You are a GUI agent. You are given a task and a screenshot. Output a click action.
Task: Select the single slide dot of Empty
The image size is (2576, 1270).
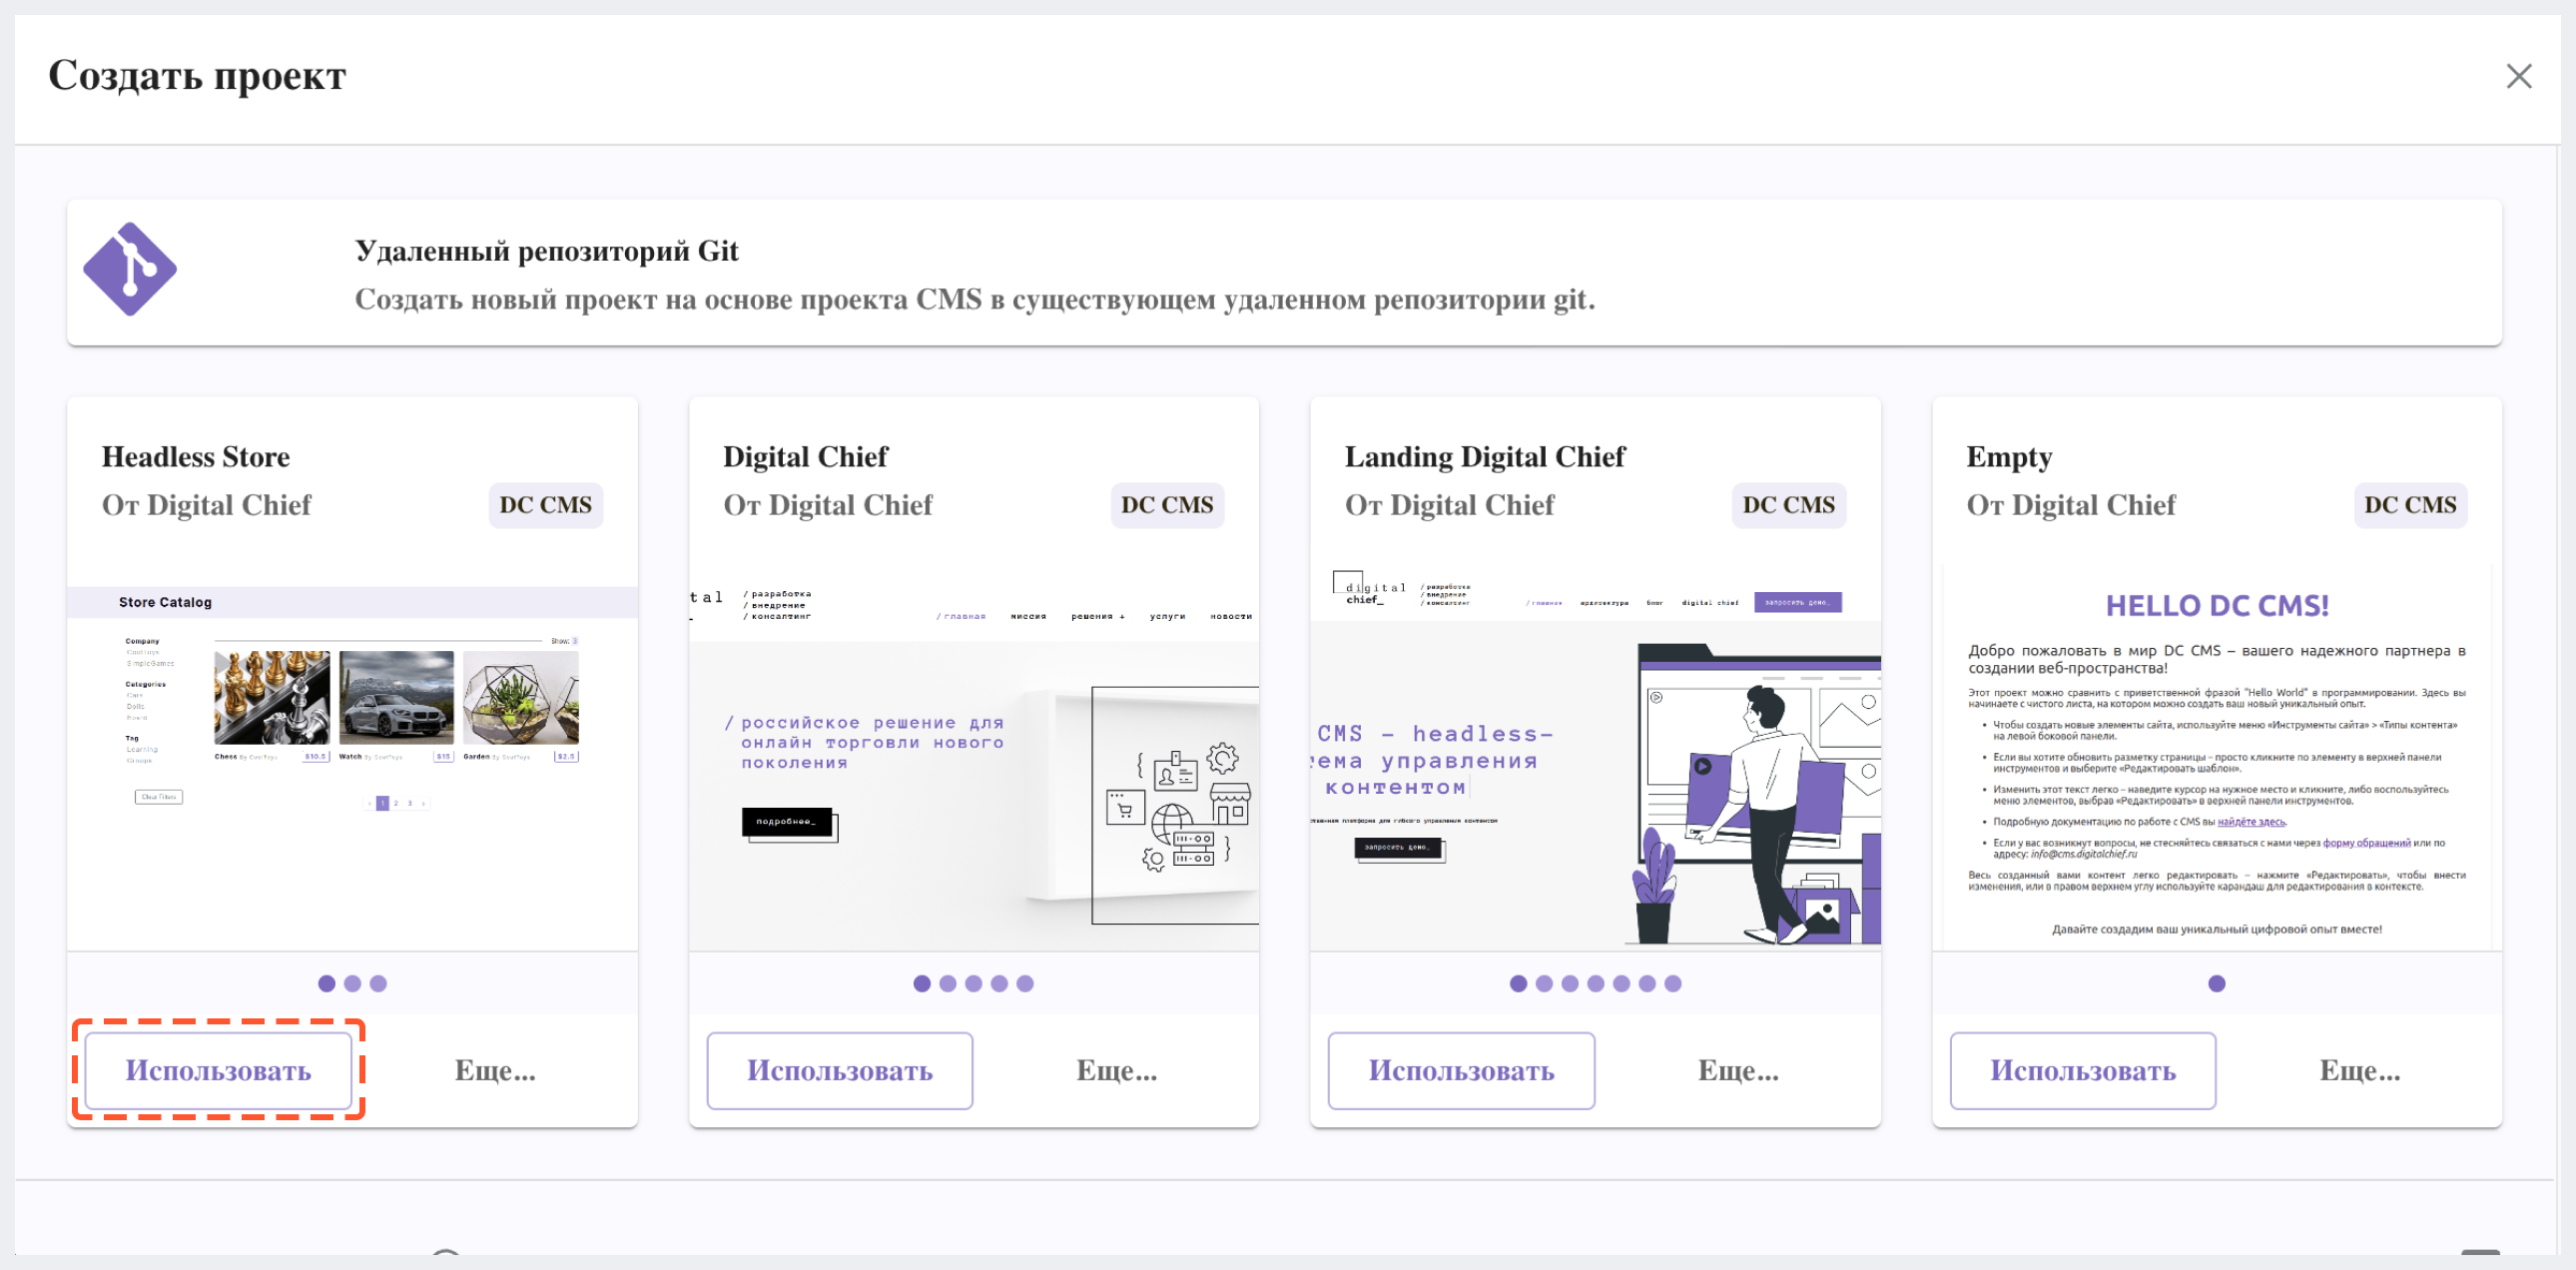tap(2217, 983)
